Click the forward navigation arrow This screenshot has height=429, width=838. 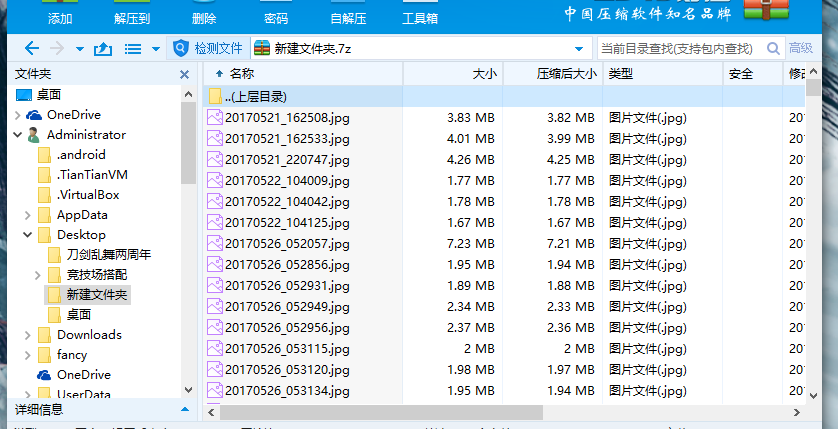(x=57, y=48)
